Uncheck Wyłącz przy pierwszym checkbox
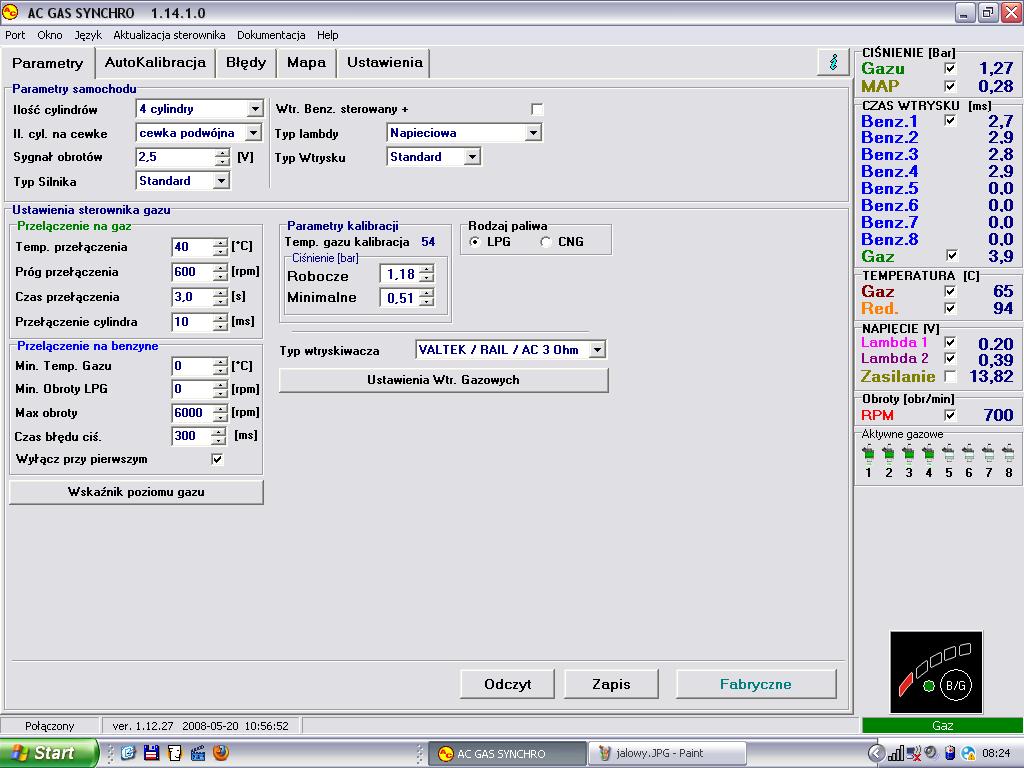 [217, 459]
